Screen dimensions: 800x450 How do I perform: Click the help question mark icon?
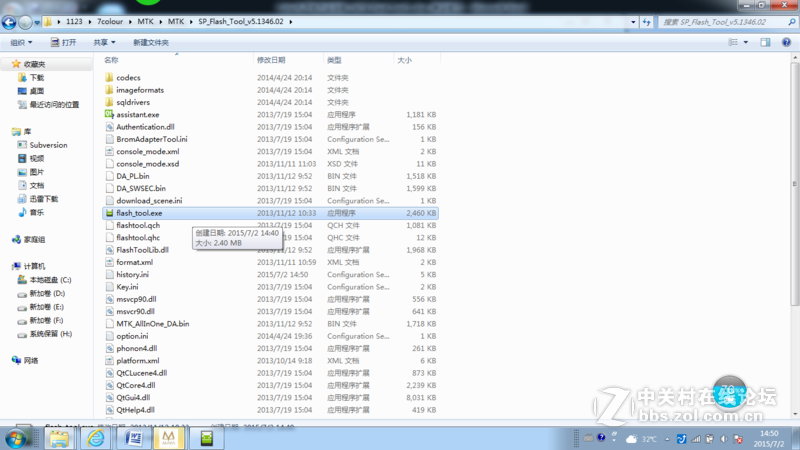pyautogui.click(x=786, y=42)
